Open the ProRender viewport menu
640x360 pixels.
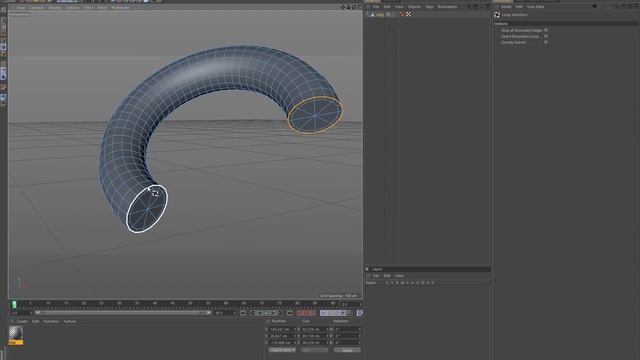(x=120, y=7)
